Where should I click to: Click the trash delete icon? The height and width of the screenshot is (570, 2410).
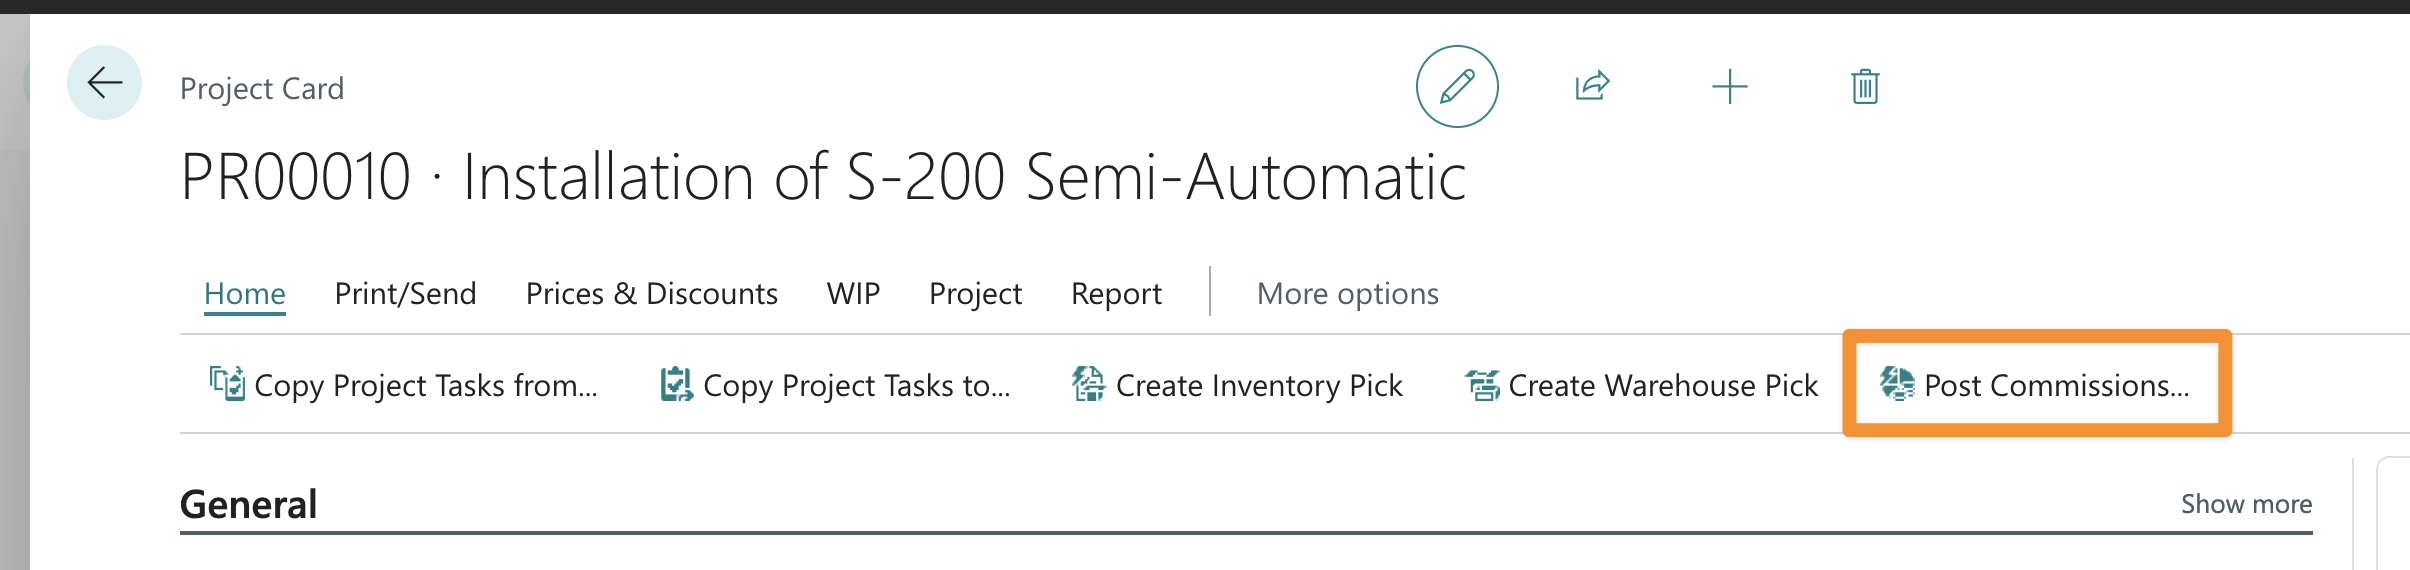pyautogui.click(x=1865, y=87)
